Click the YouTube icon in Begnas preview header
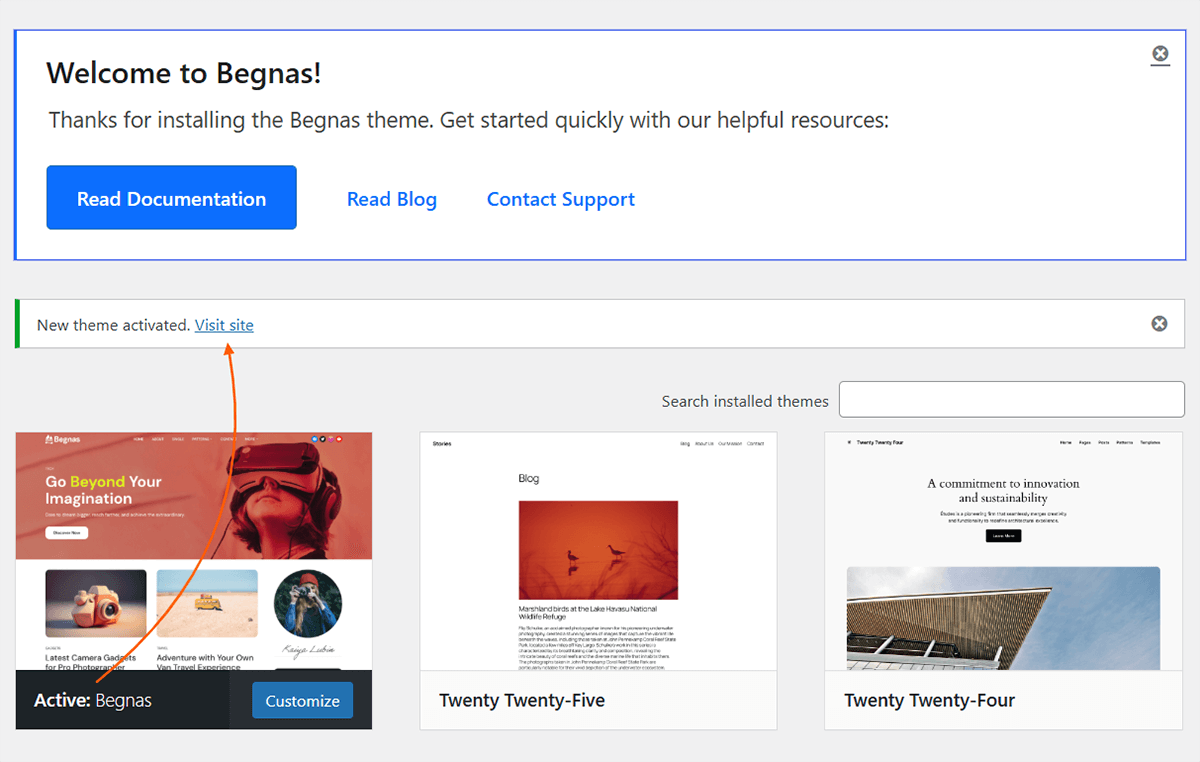 point(339,439)
